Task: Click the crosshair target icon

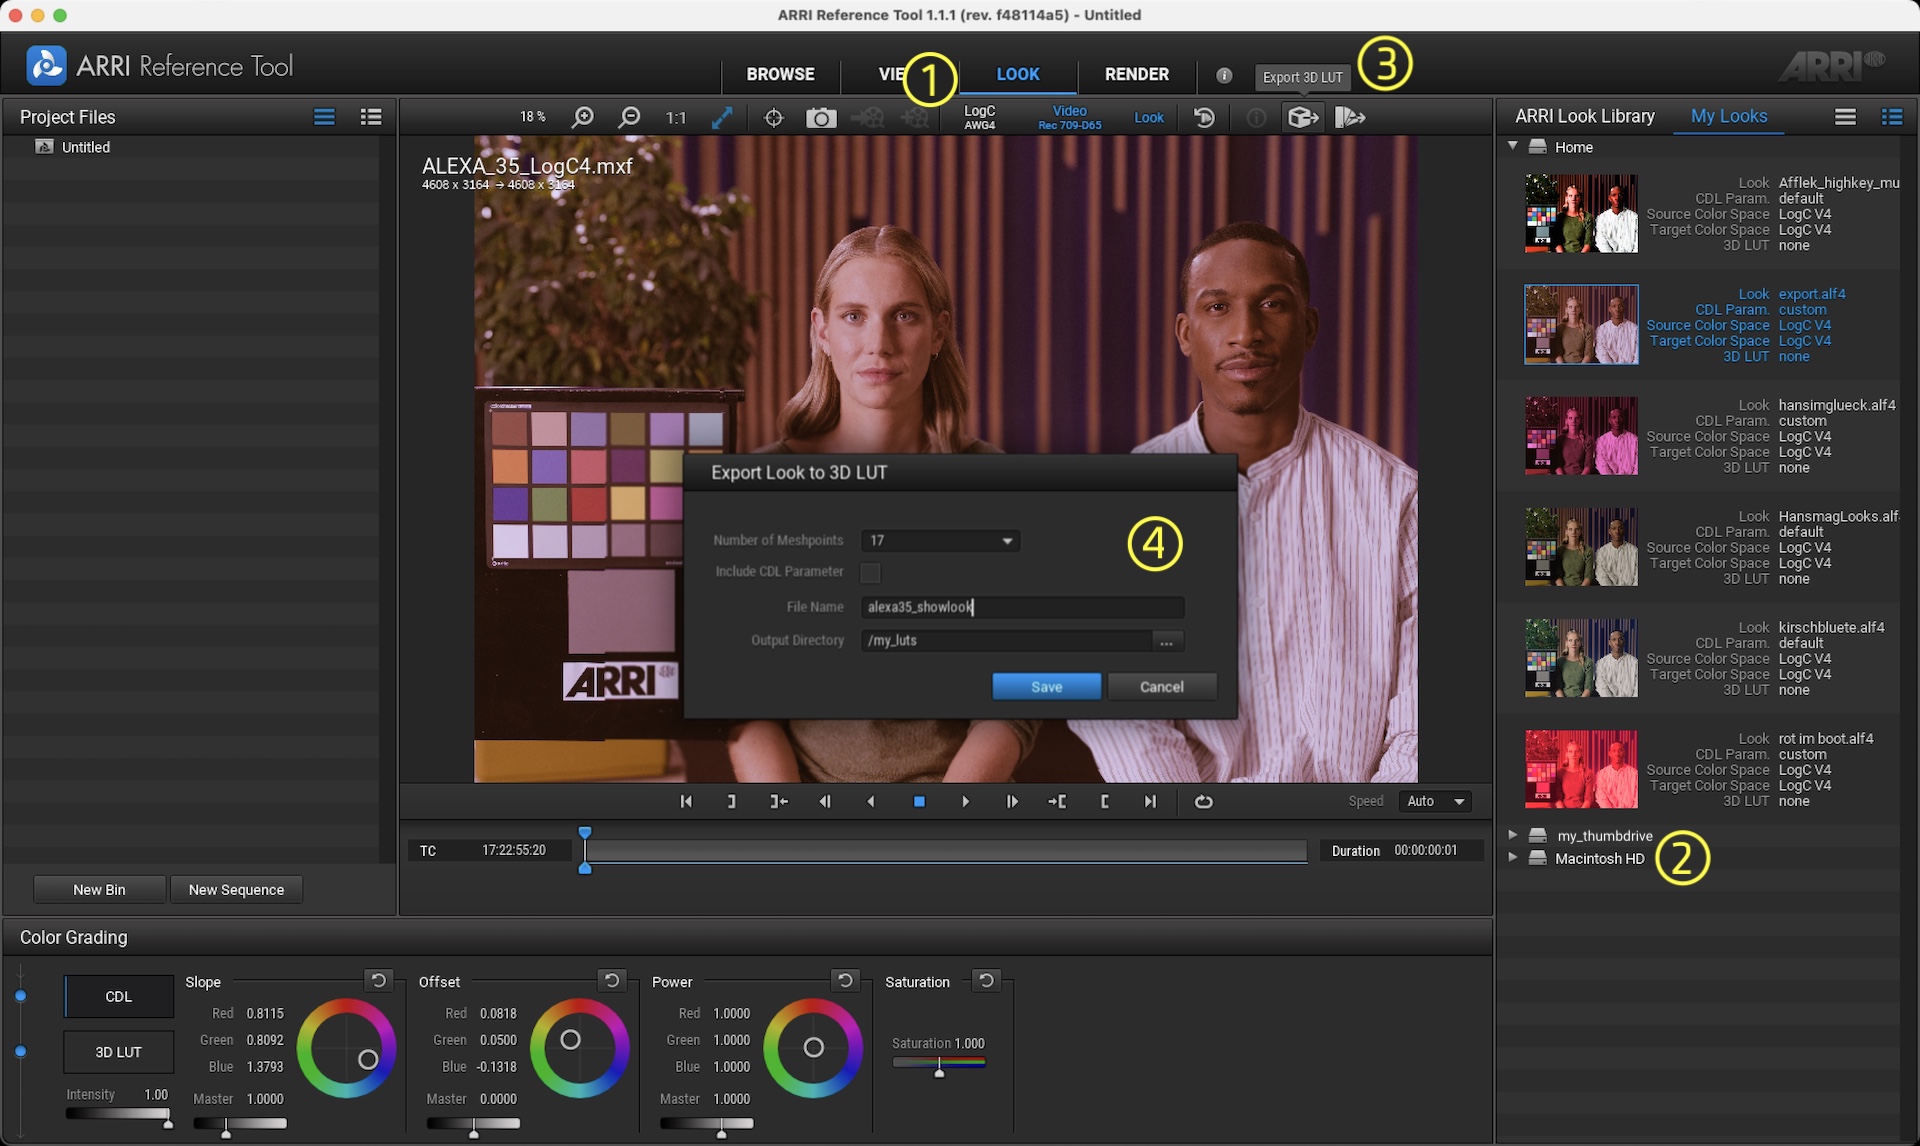Action: click(773, 118)
